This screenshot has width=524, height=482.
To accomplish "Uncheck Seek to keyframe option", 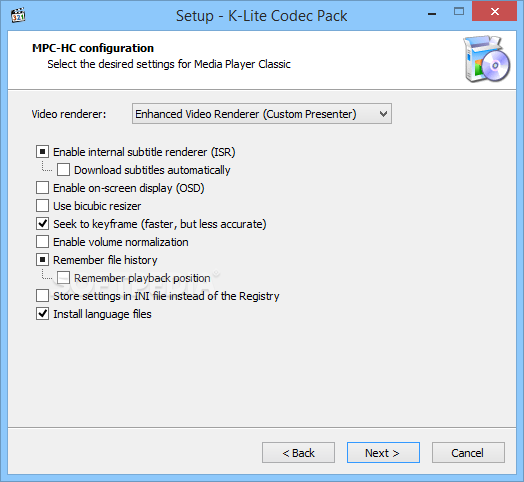I will (x=42, y=224).
